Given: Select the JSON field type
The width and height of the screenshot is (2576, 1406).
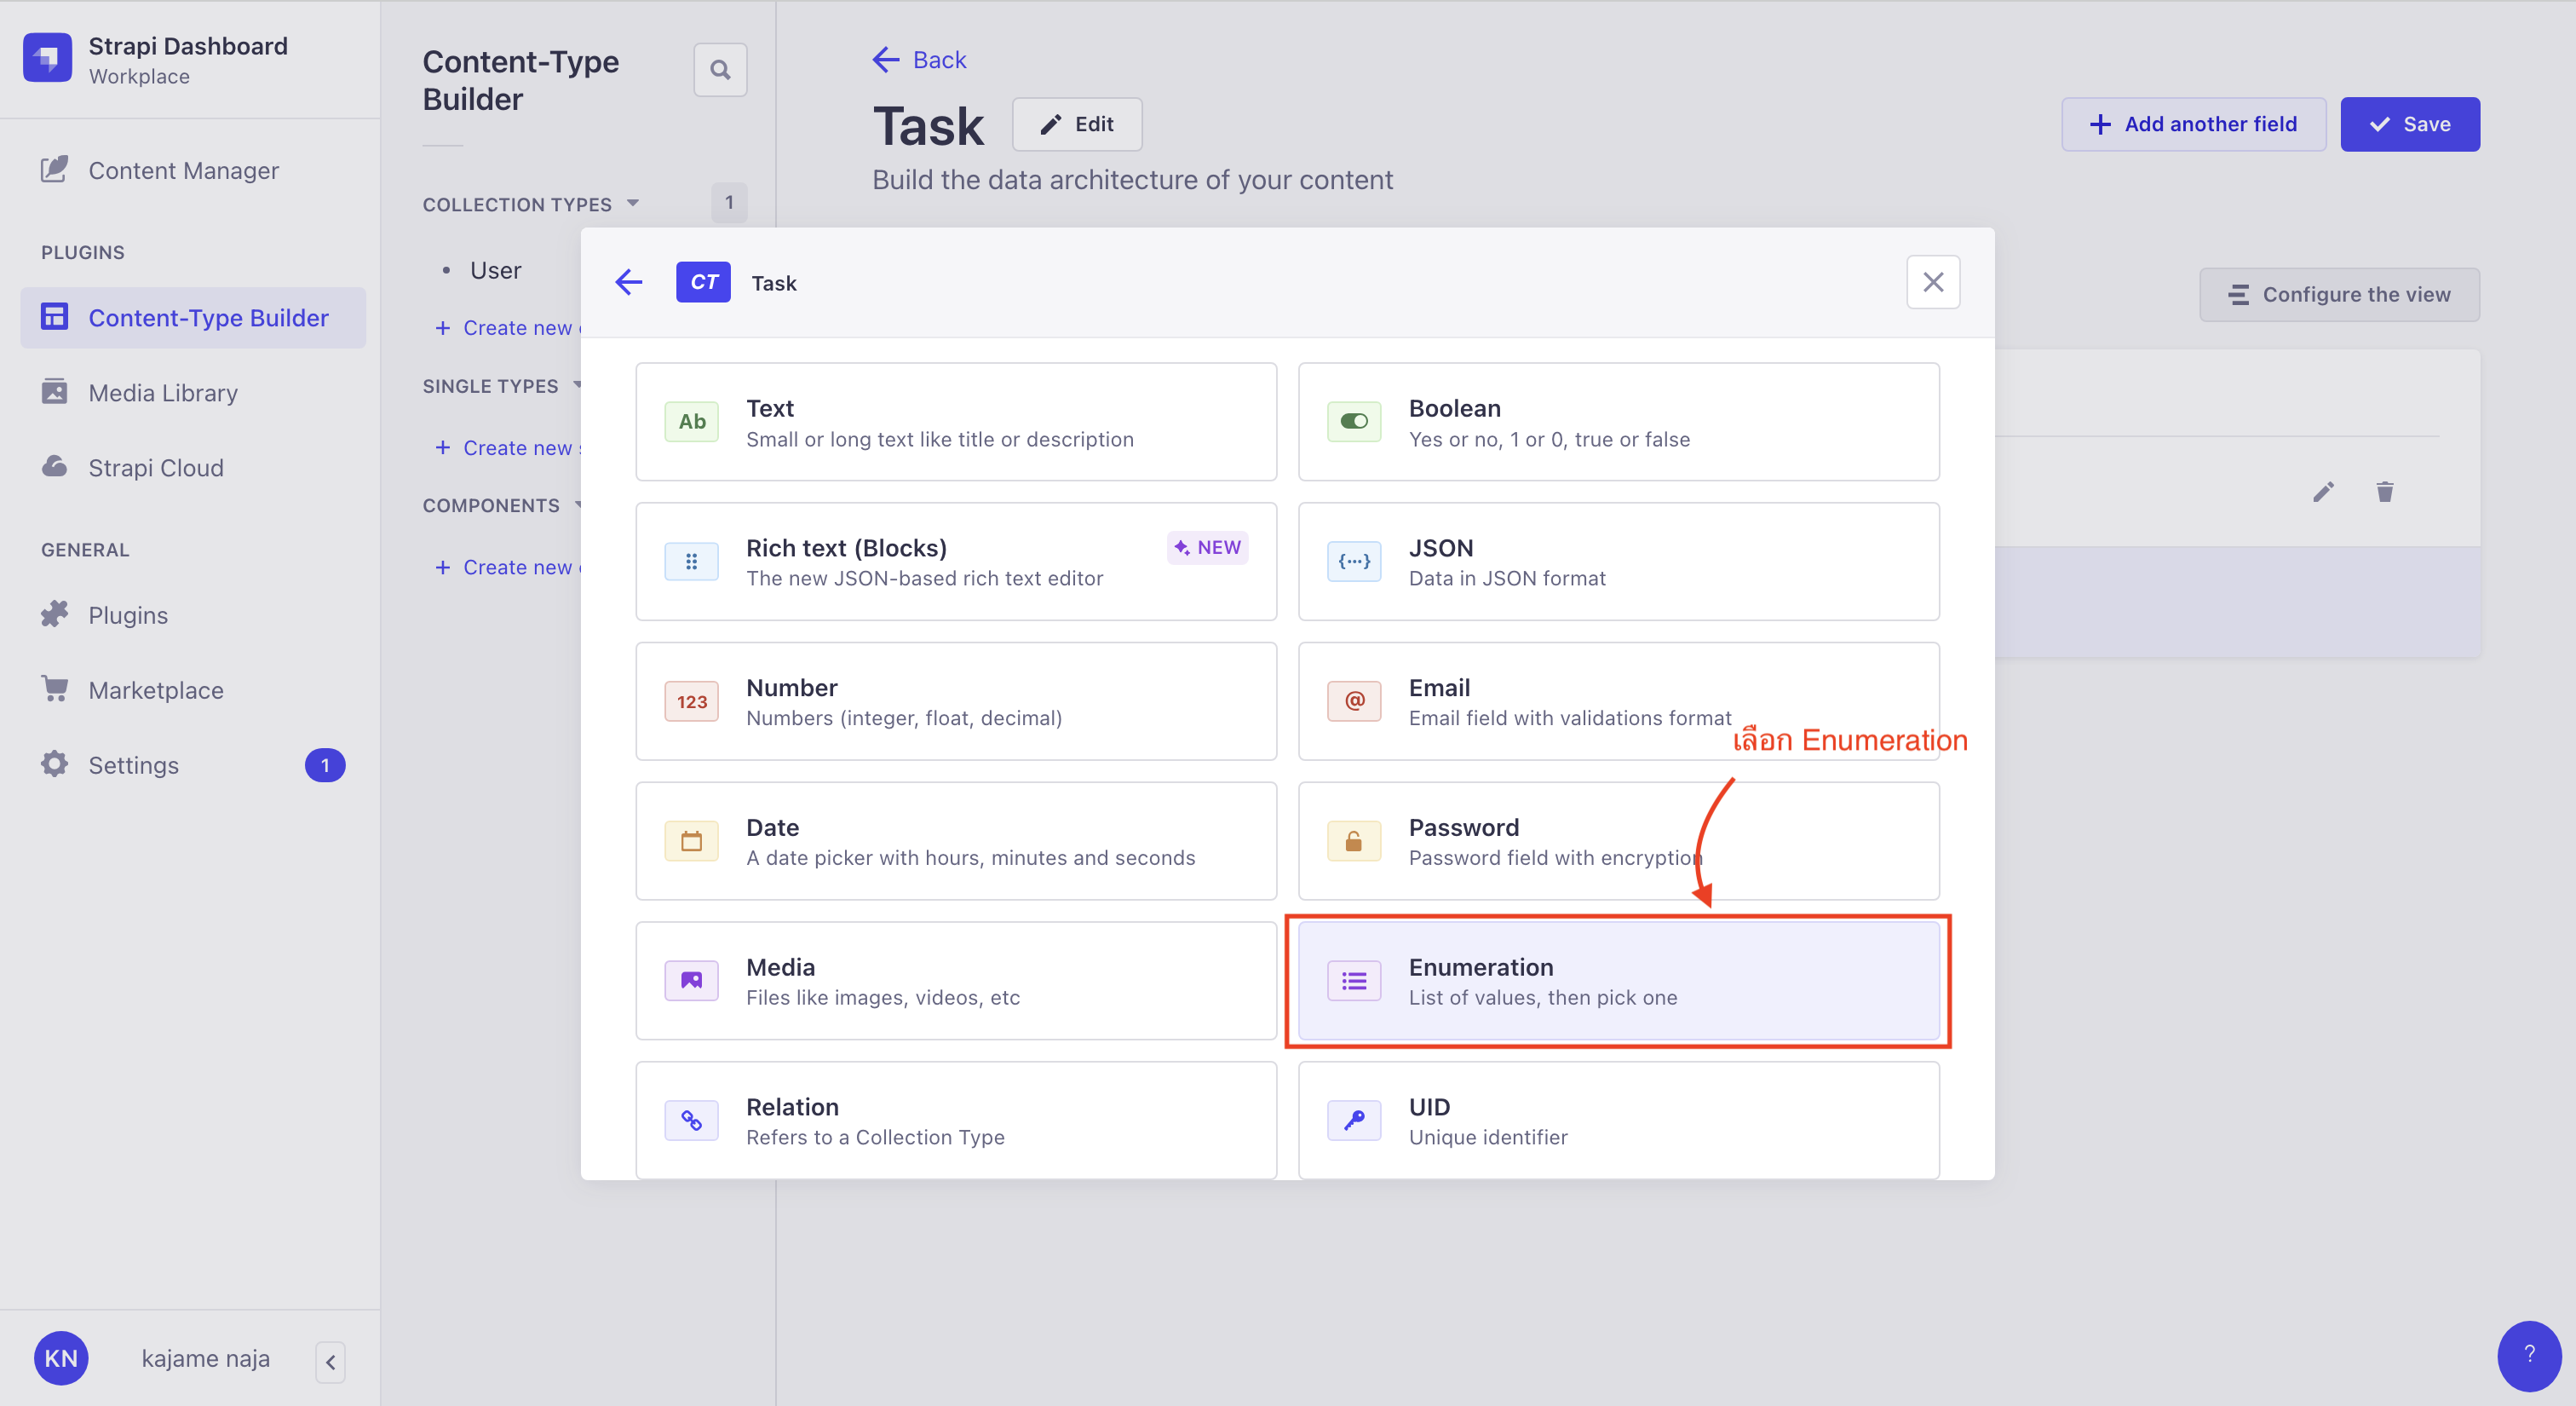Looking at the screenshot, I should click(1618, 561).
